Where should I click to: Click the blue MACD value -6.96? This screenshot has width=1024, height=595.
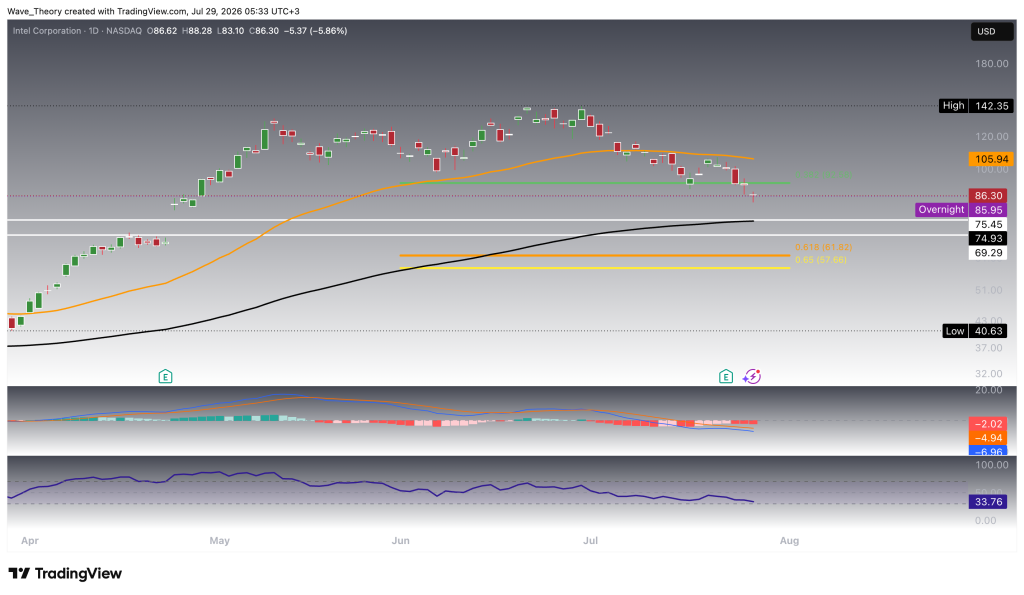point(988,451)
